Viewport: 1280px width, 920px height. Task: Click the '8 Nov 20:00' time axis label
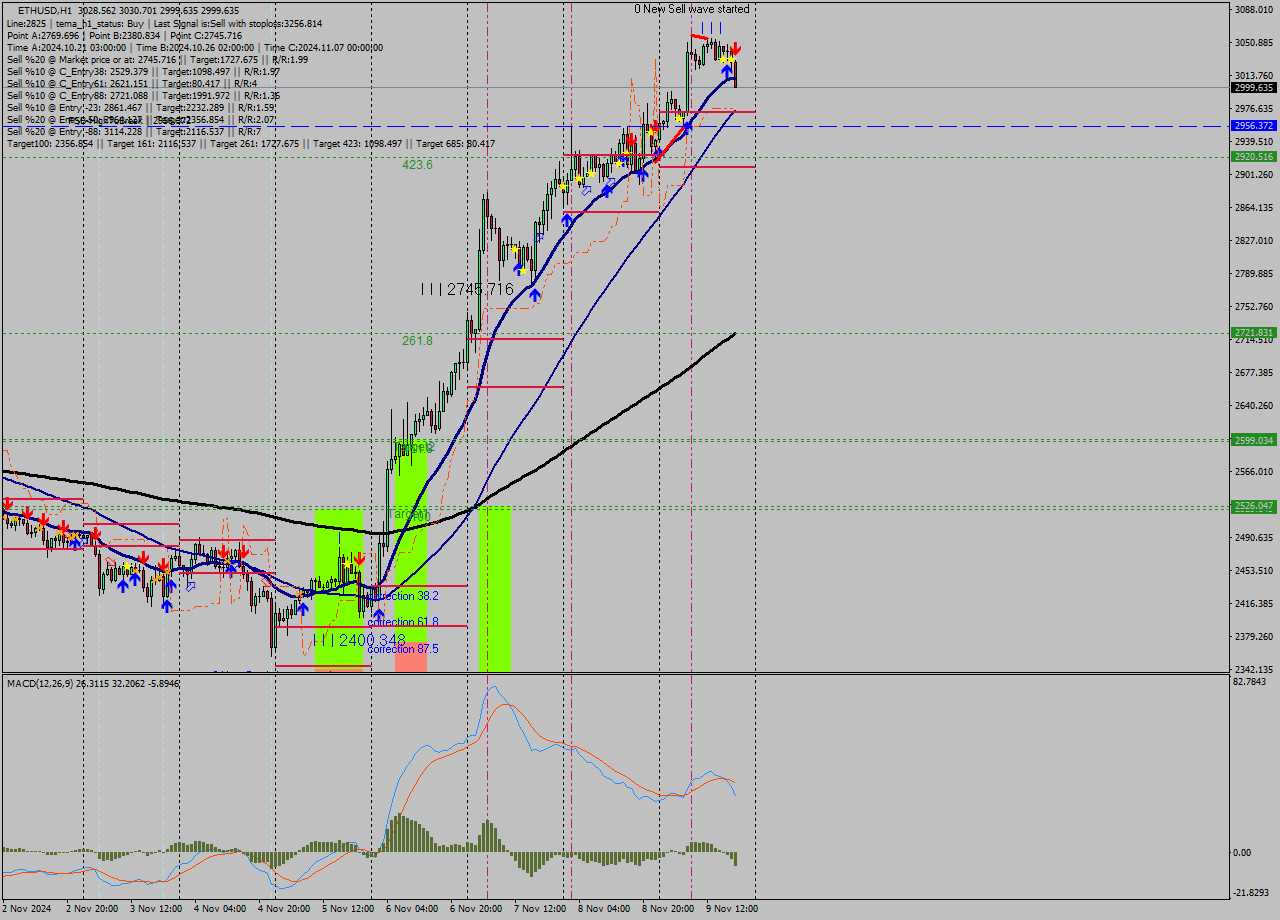click(x=668, y=909)
